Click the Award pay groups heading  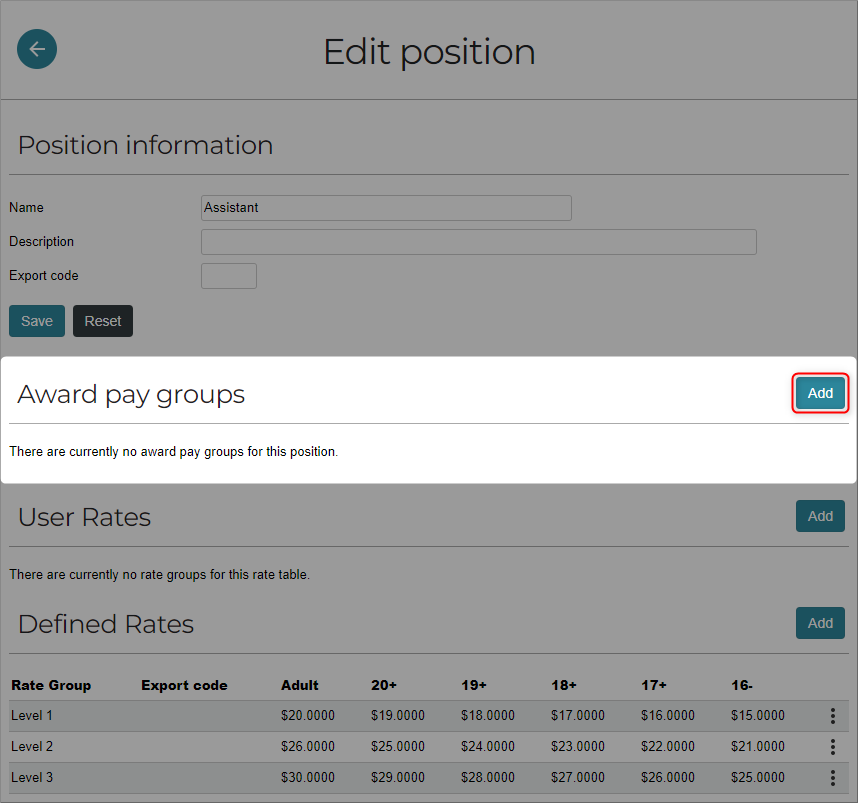click(131, 395)
